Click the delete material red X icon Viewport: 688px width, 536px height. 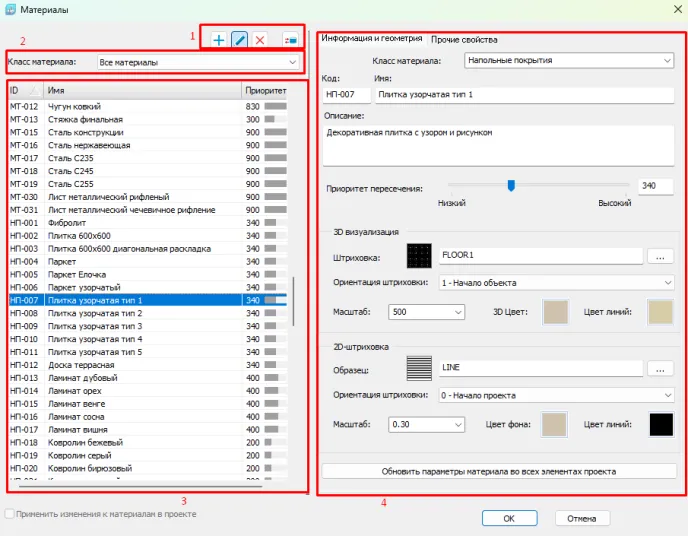(x=260, y=40)
